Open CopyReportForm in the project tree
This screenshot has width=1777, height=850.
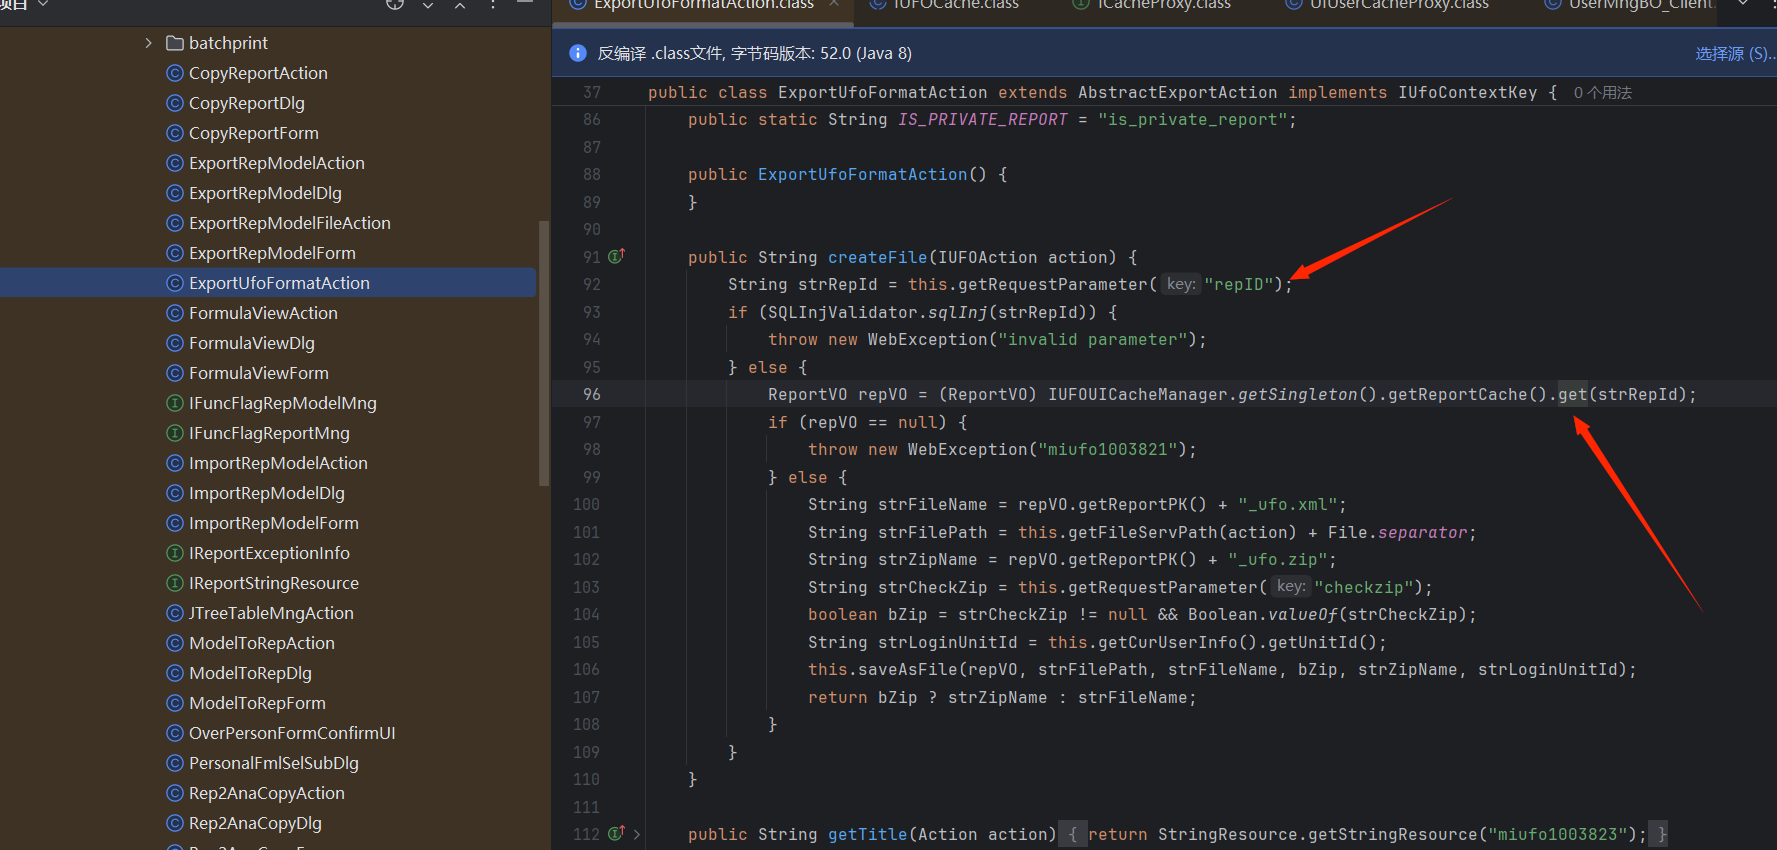(254, 133)
